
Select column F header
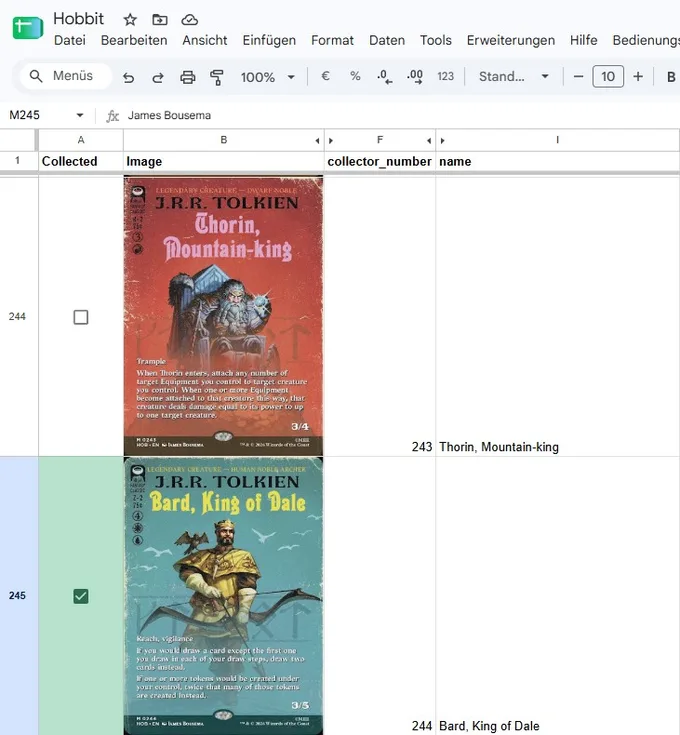(380, 140)
